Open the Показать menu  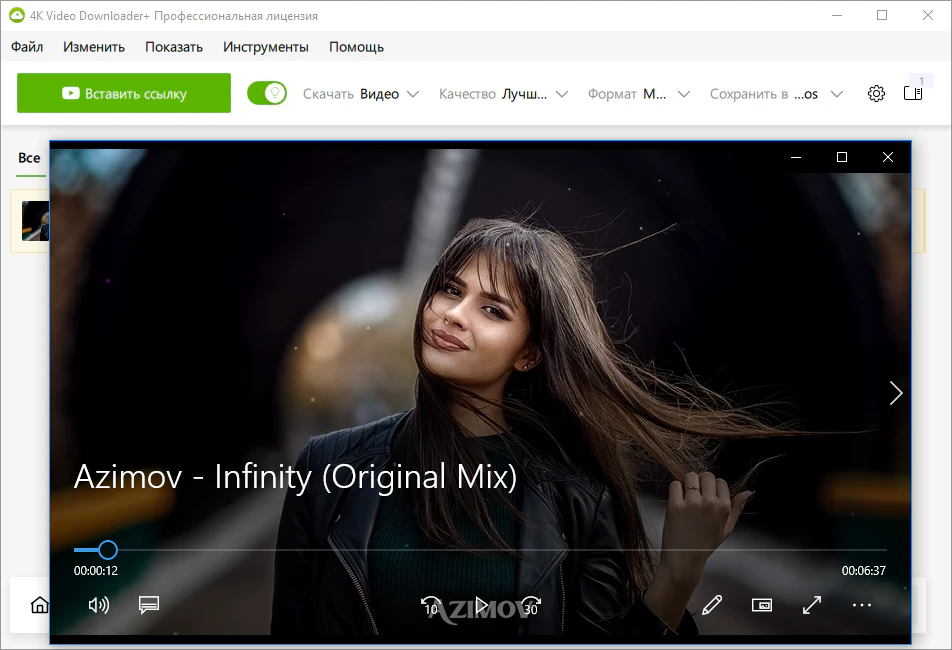(x=174, y=47)
